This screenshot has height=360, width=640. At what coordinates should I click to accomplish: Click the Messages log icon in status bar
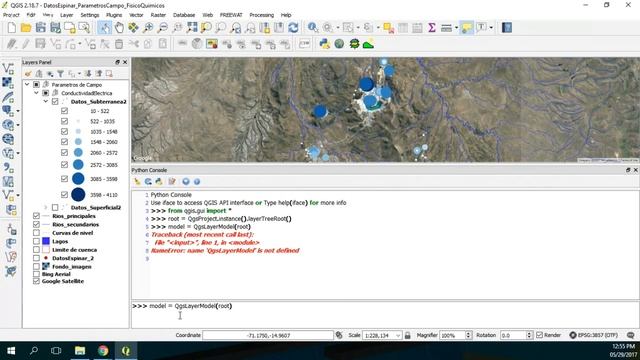click(631, 335)
